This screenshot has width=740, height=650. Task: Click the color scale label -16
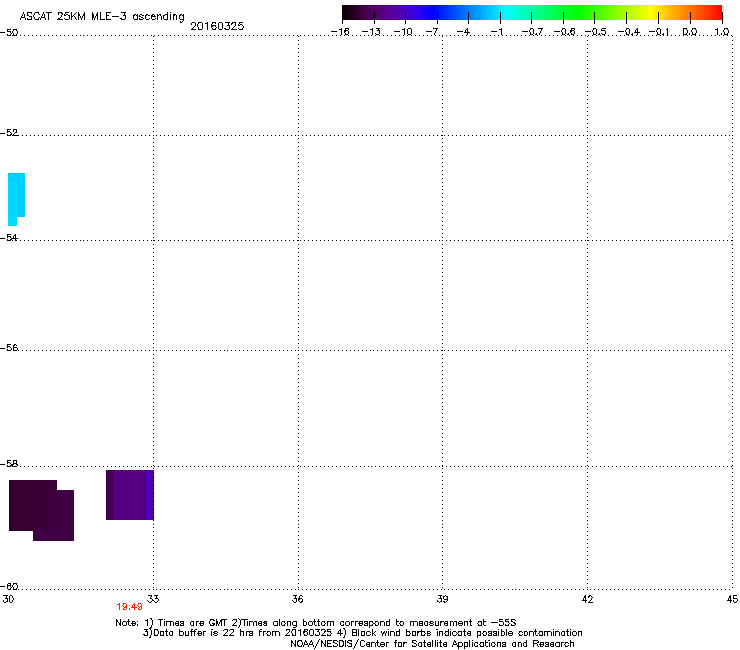(340, 32)
